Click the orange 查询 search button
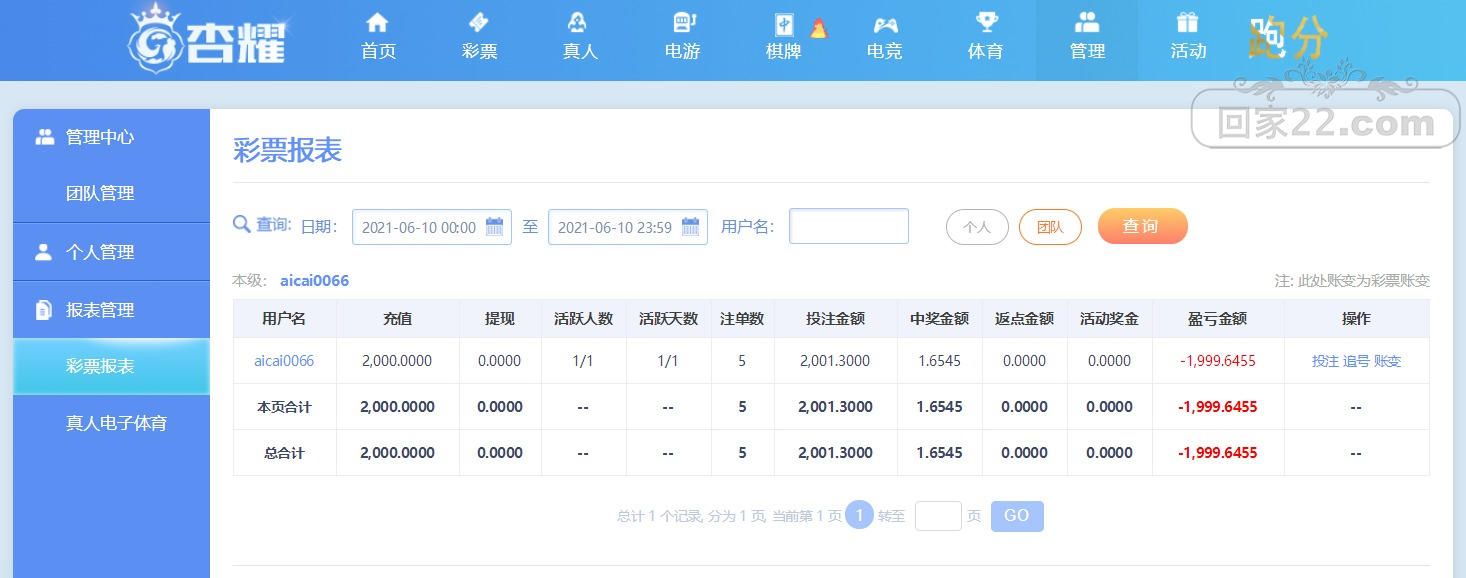The height and width of the screenshot is (578, 1466). click(x=1142, y=226)
